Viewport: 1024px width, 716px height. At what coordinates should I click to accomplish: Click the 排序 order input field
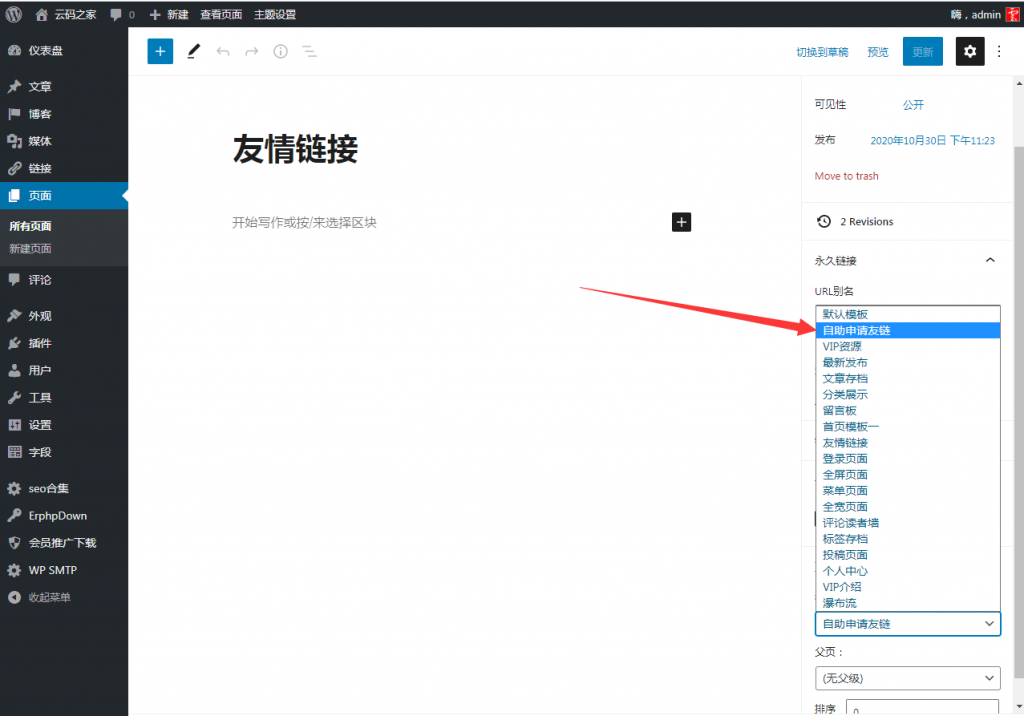(x=922, y=708)
